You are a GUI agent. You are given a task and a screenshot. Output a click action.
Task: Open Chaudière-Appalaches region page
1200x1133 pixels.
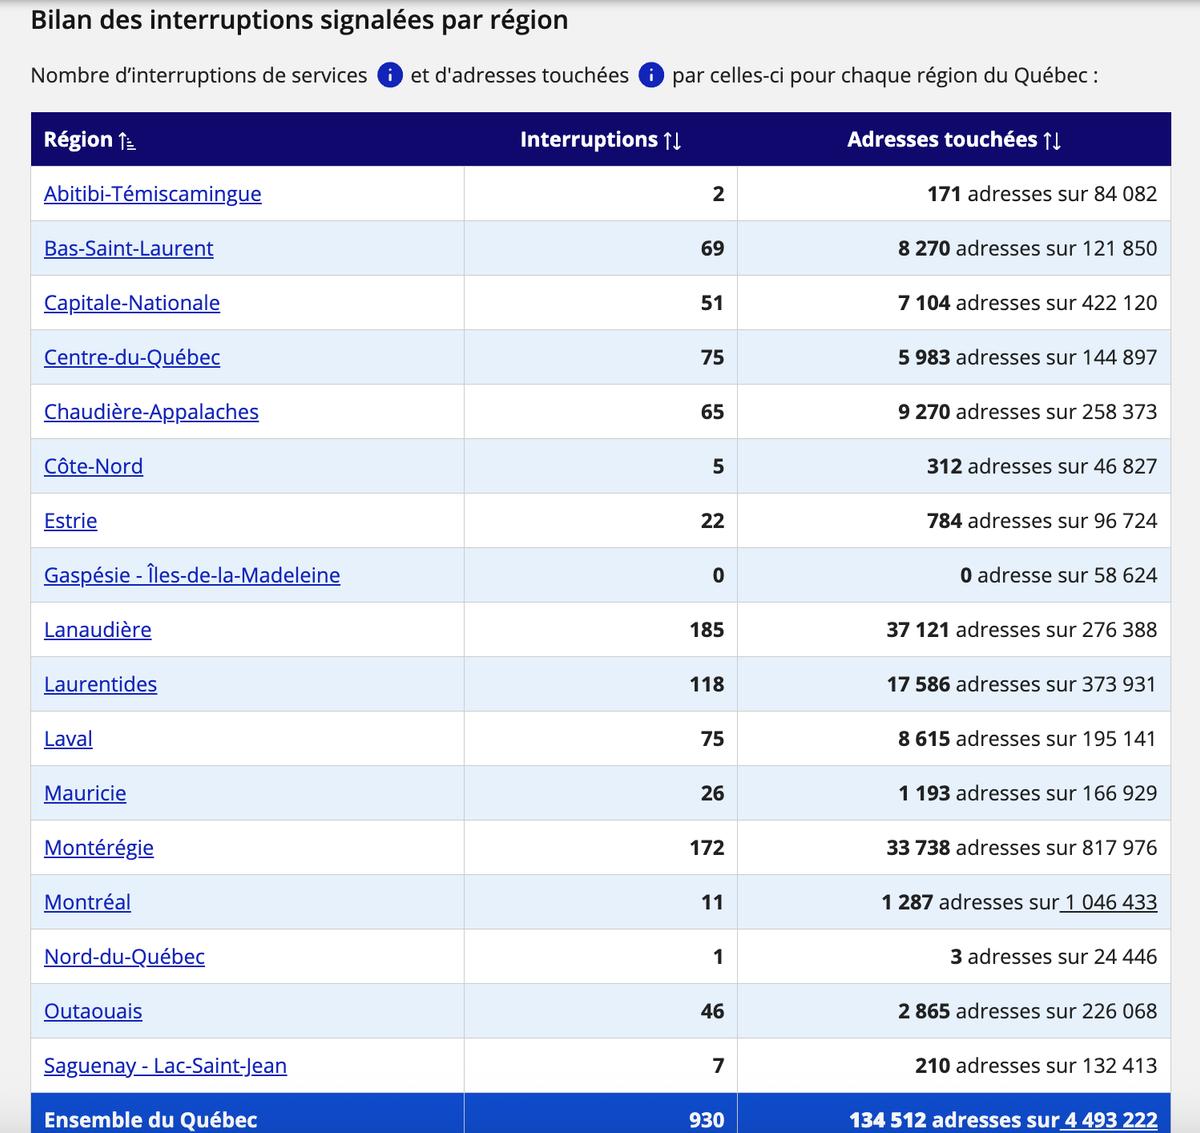pyautogui.click(x=151, y=412)
